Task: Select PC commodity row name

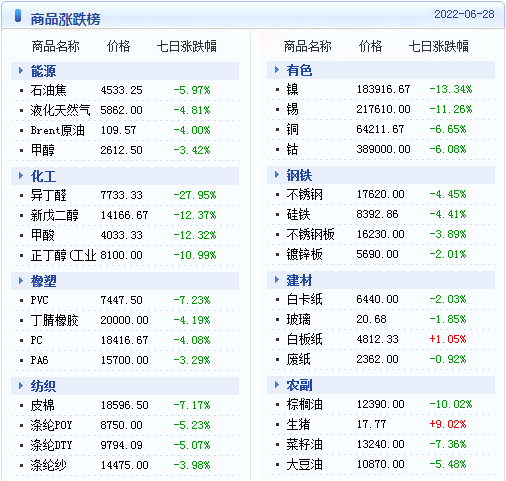Action: point(37,340)
